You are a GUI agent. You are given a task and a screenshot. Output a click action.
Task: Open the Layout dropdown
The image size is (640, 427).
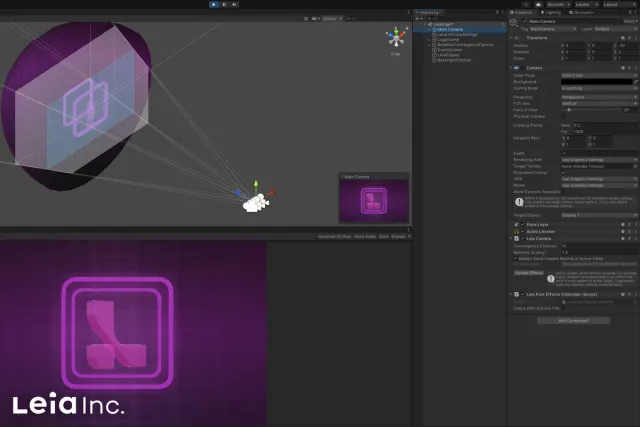(618, 4)
